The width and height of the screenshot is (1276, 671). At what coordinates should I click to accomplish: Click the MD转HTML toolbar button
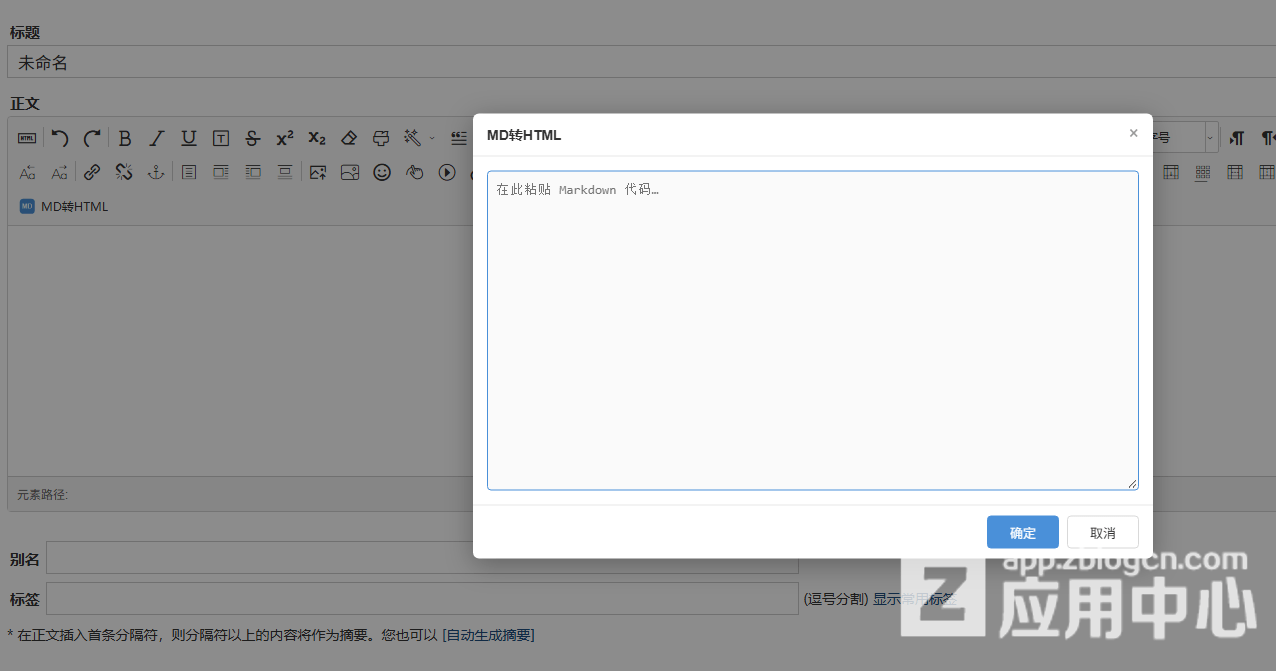64,206
